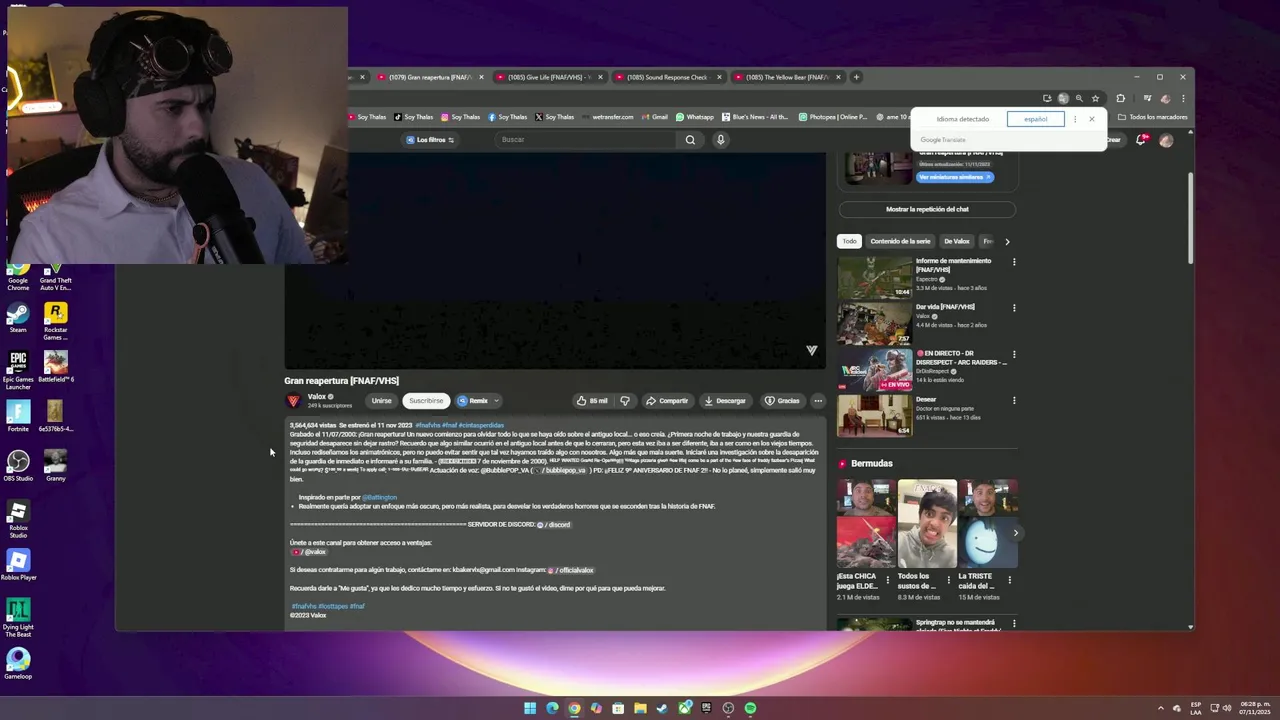The image size is (1280, 720).
Task: Open the Whatsapp bookmark
Action: pos(695,117)
